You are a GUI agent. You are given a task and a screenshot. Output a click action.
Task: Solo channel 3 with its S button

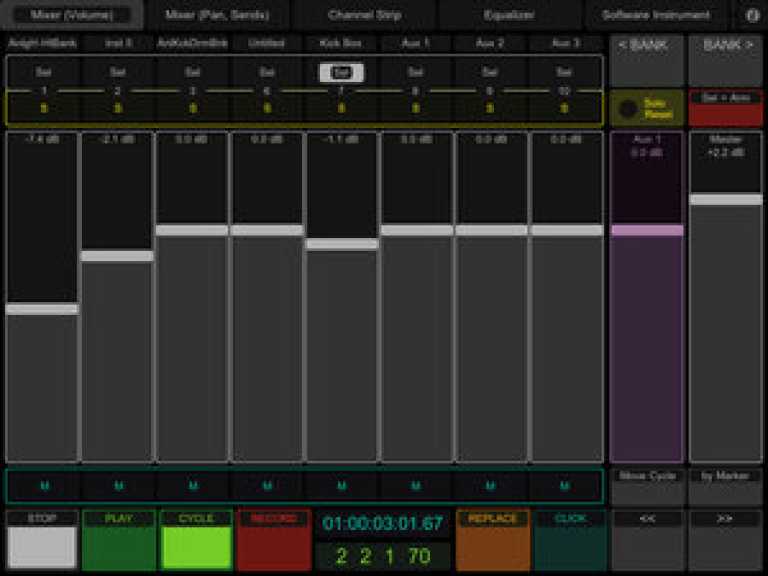click(x=192, y=108)
